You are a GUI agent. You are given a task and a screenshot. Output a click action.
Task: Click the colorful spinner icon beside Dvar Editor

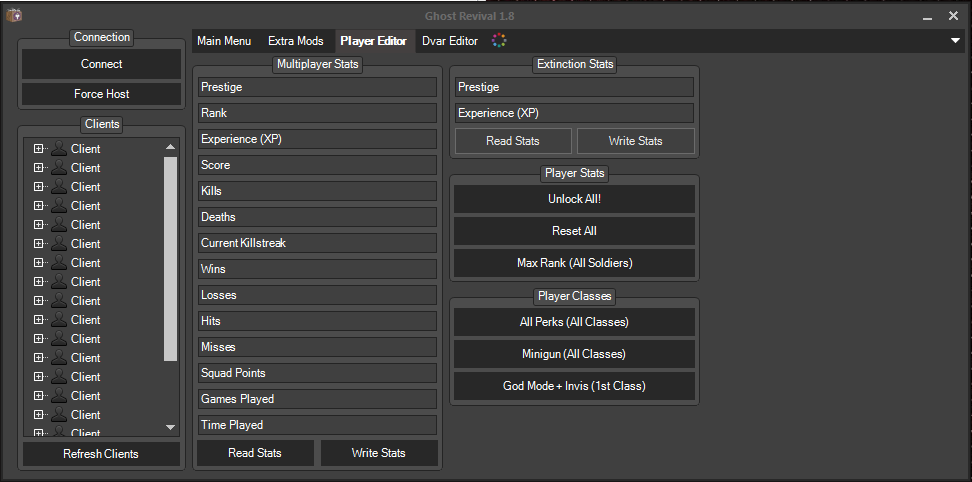coord(500,41)
